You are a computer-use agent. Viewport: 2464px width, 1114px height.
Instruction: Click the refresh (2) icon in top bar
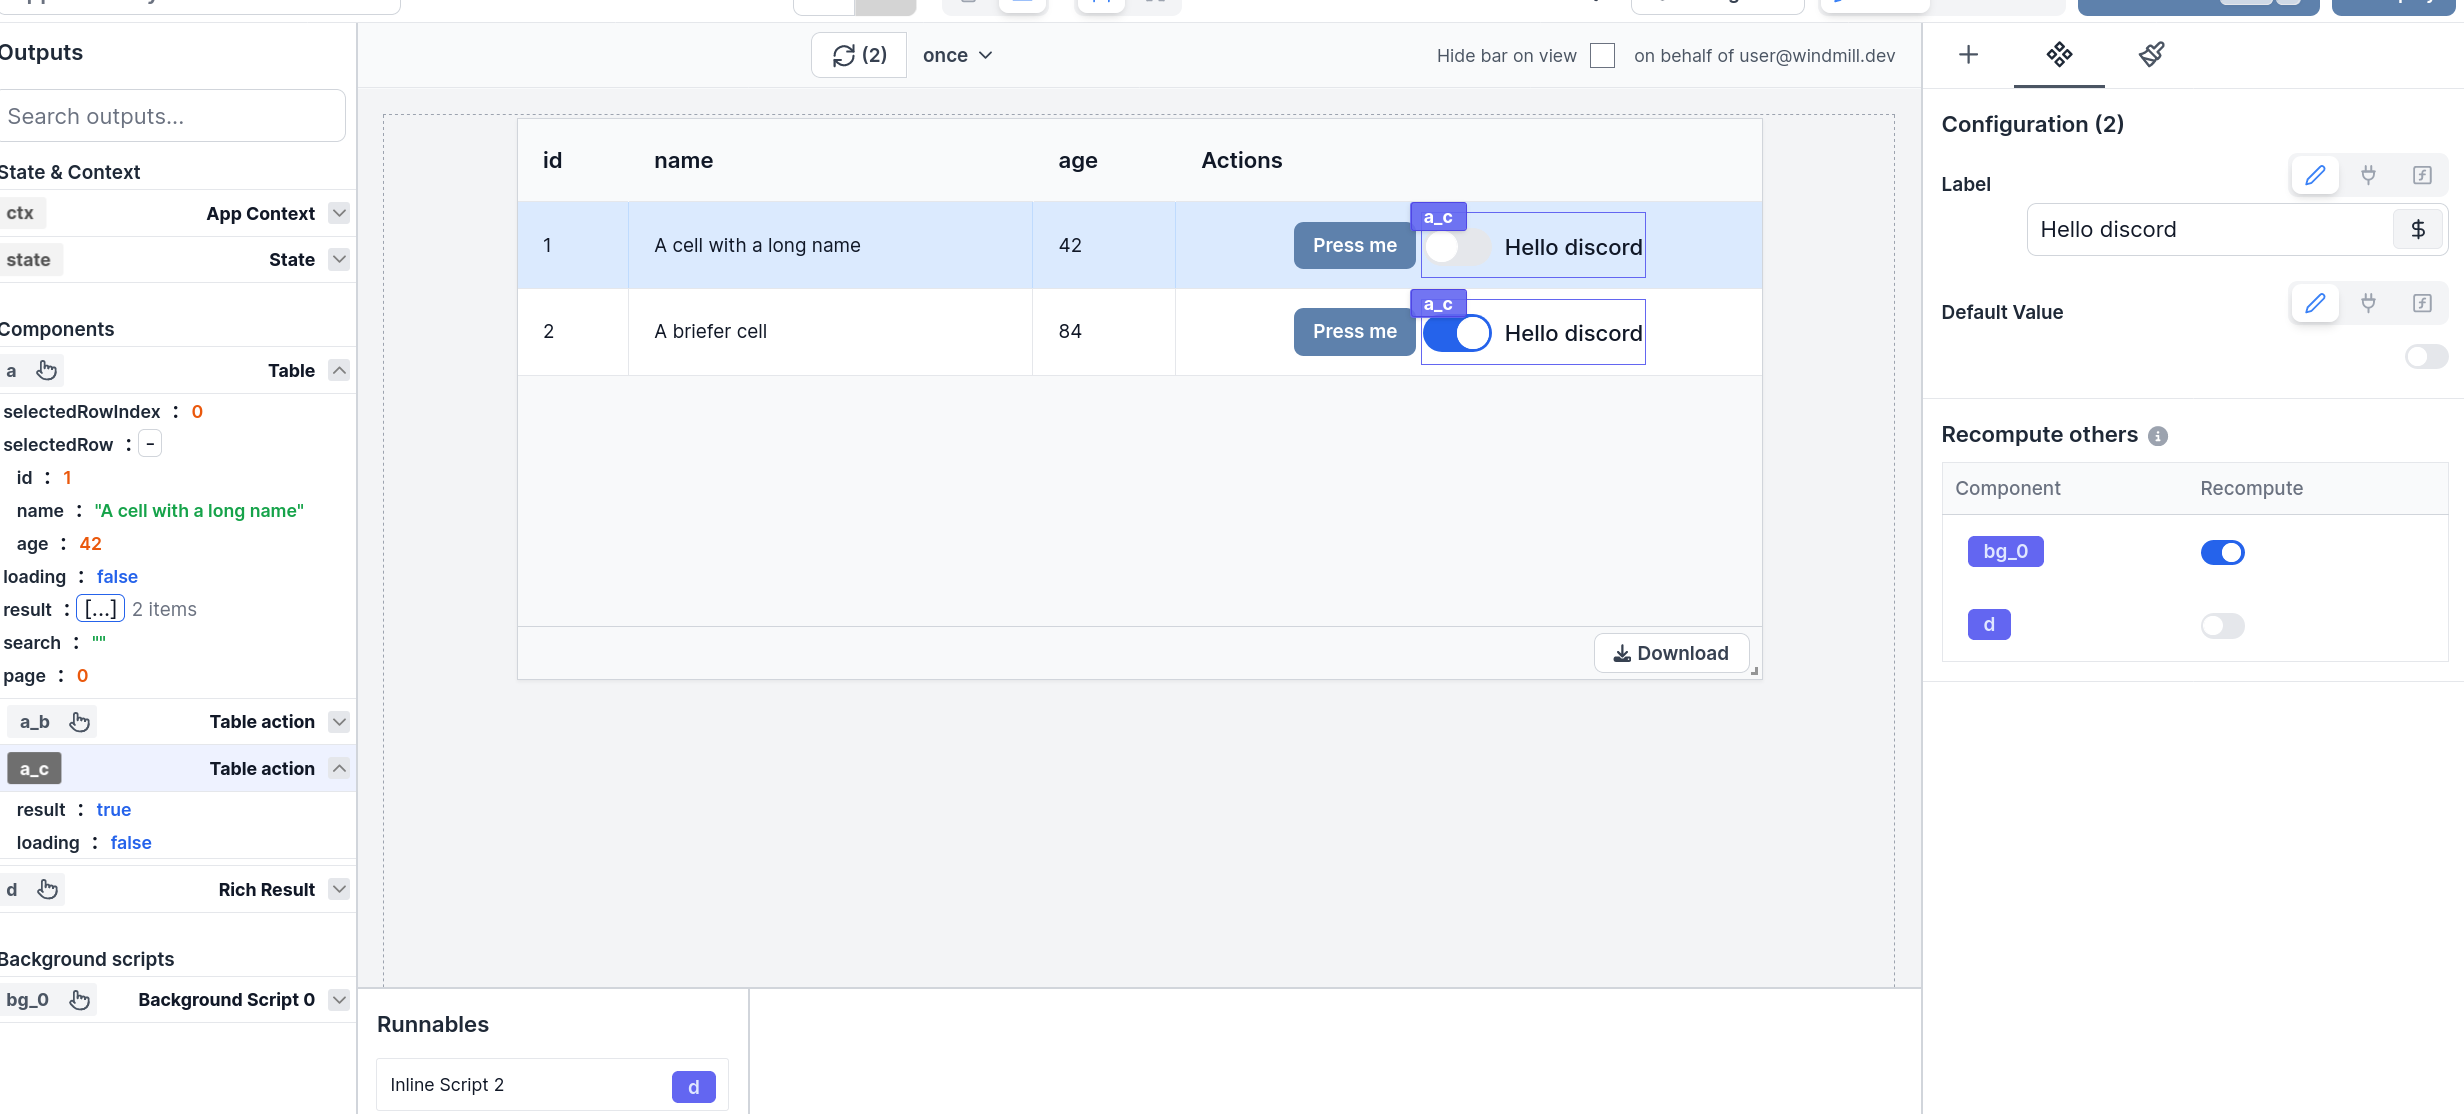(x=857, y=55)
